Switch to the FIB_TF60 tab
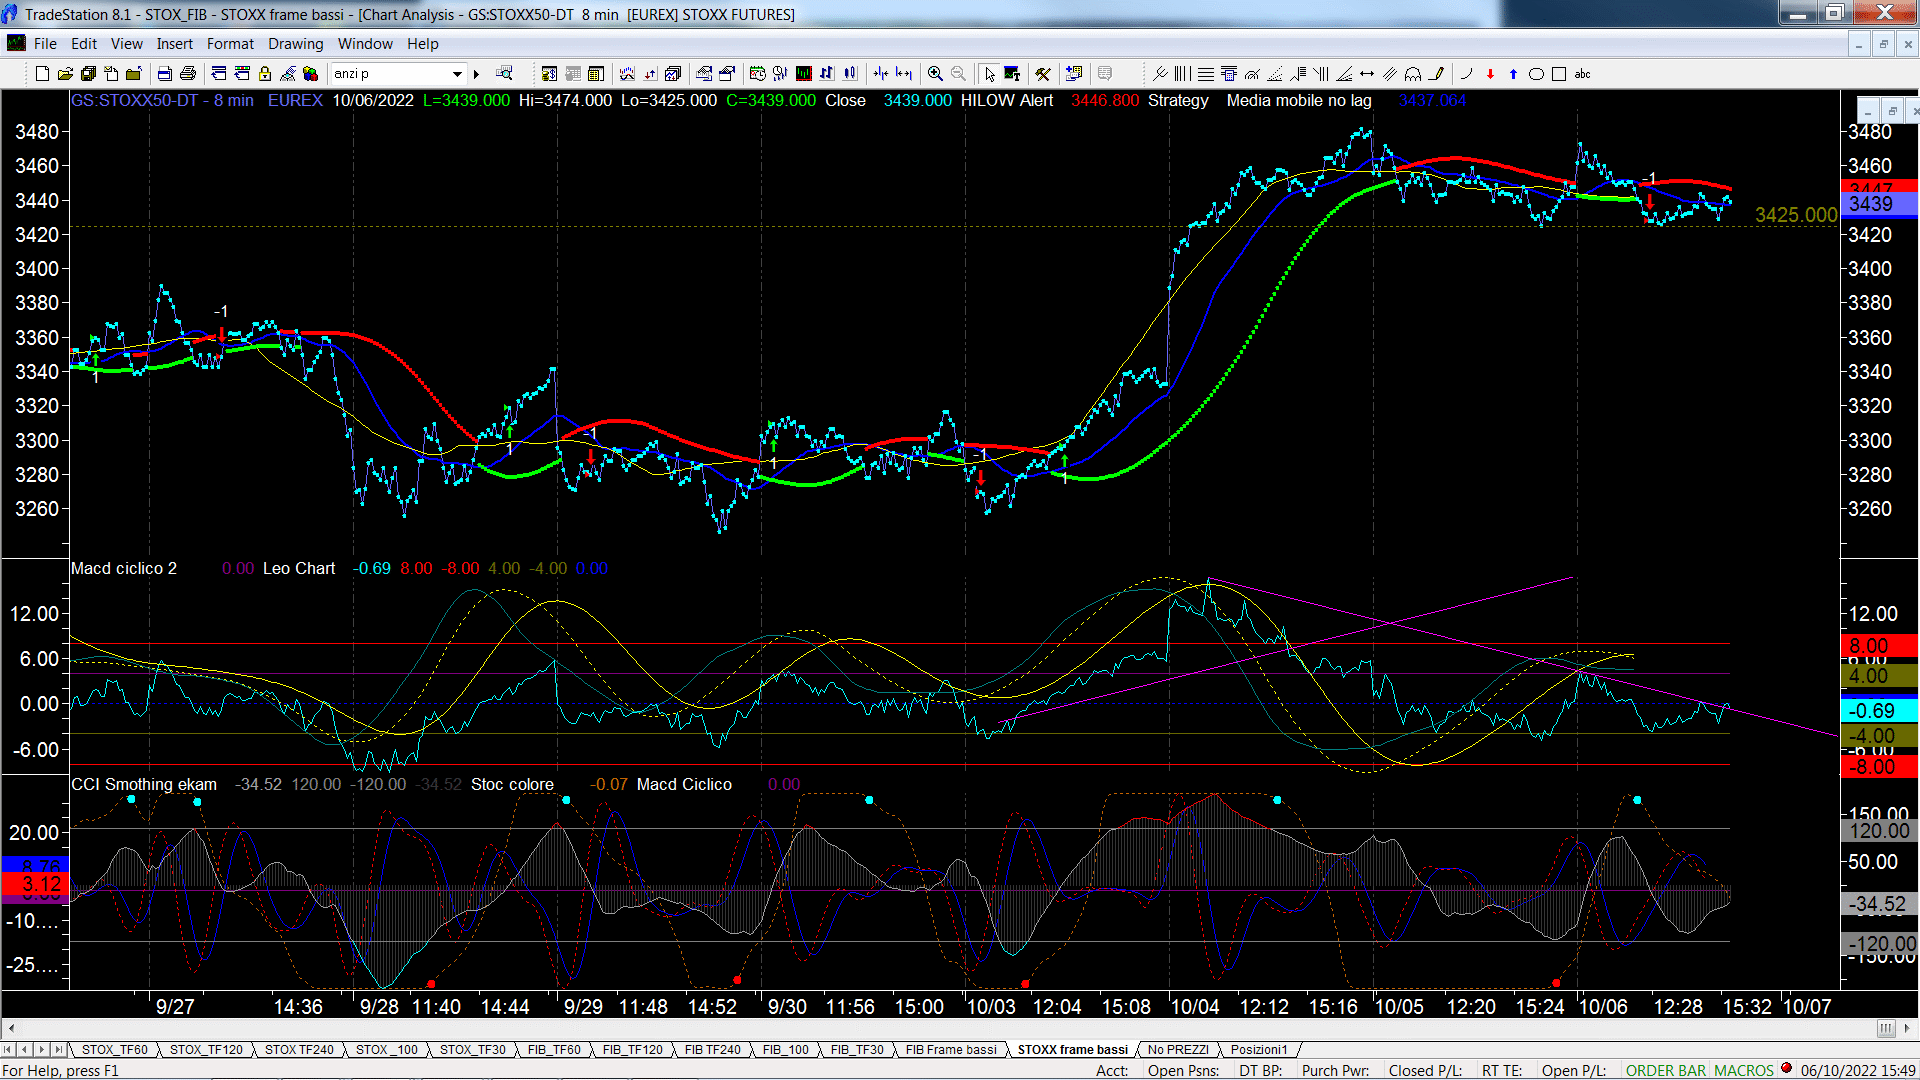 point(554,1050)
